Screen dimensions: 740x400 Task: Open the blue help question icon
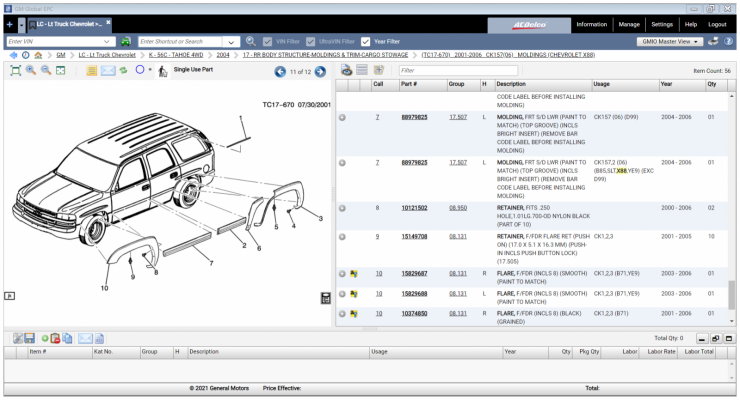729,41
